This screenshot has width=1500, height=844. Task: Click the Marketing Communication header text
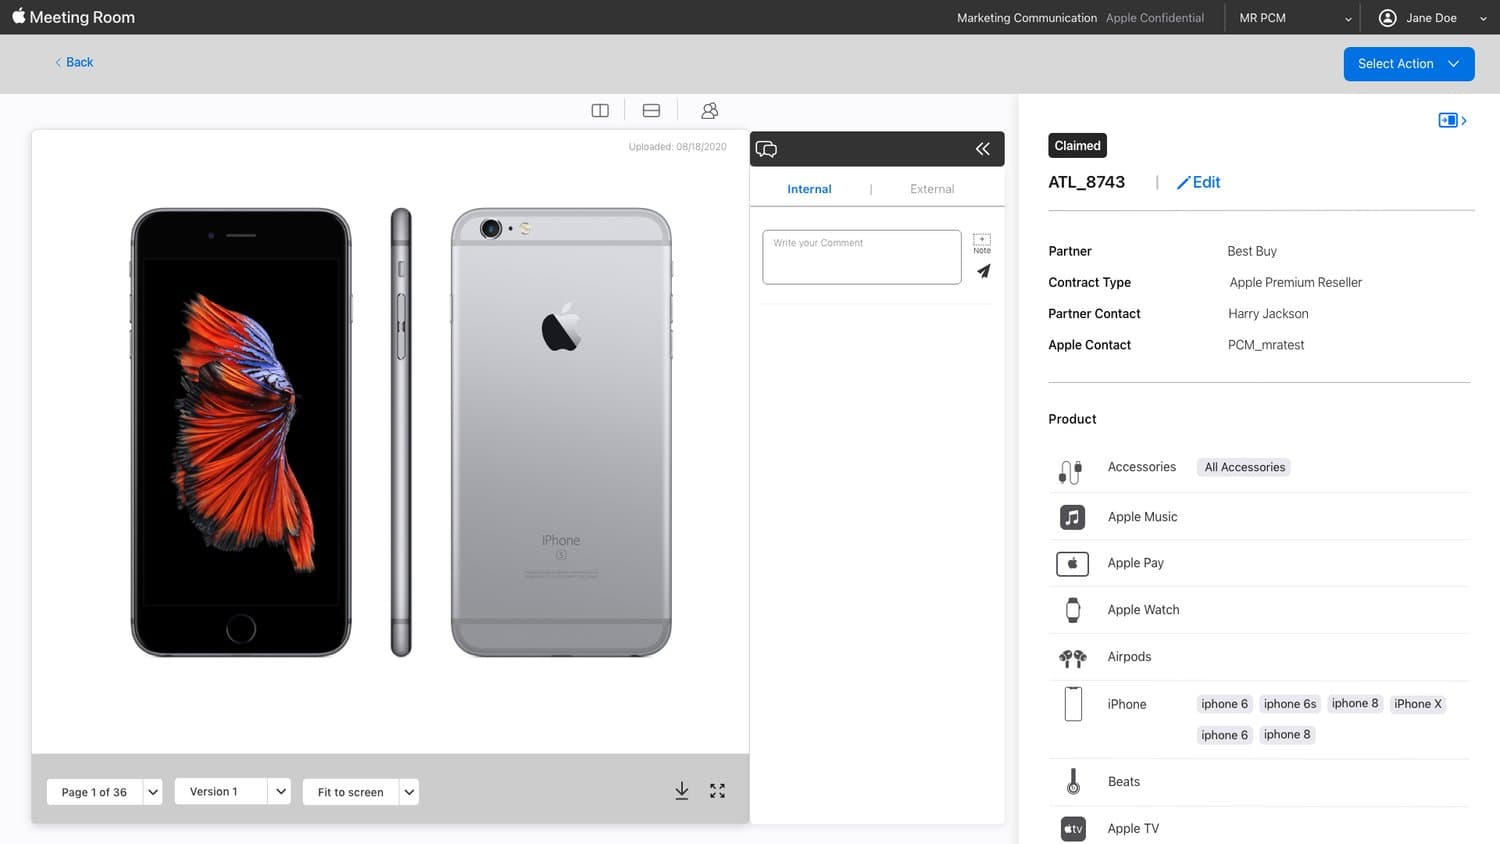(1026, 18)
